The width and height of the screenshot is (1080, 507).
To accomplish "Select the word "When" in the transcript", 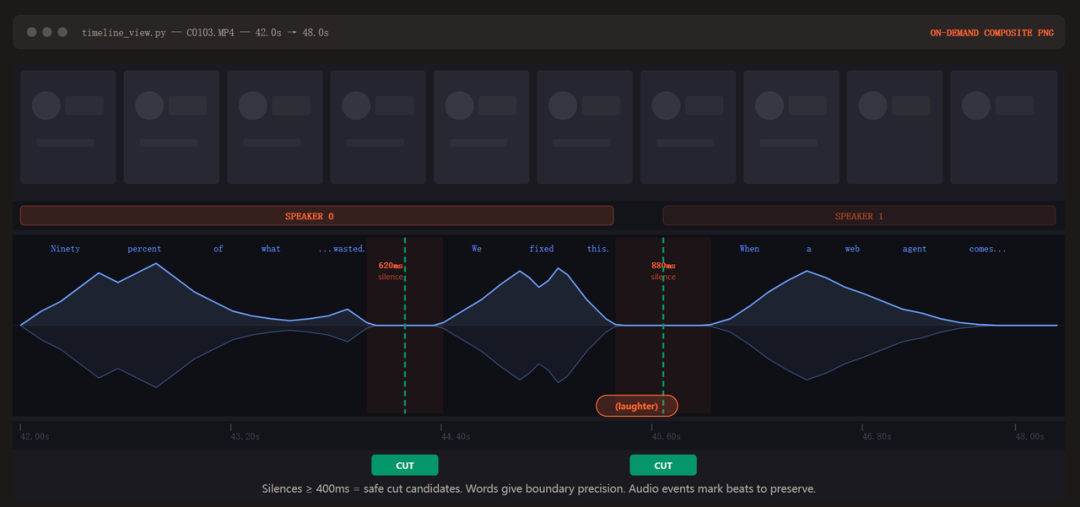I will pos(749,249).
